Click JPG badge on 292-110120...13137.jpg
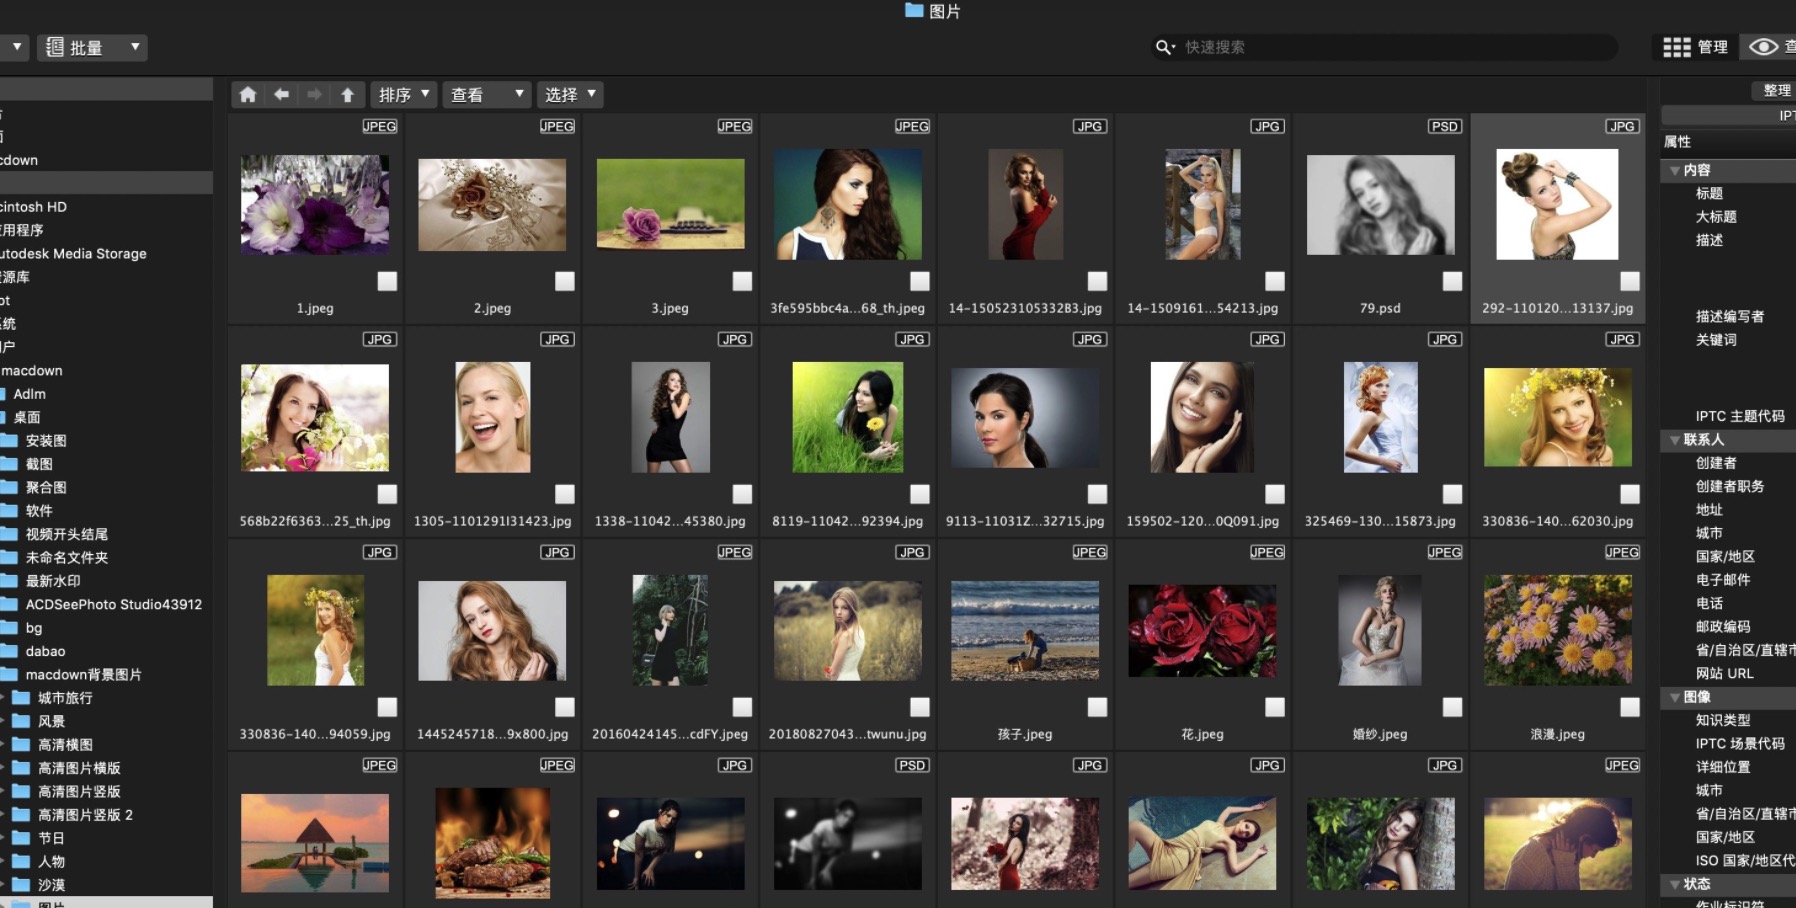Image resolution: width=1796 pixels, height=908 pixels. [1622, 126]
